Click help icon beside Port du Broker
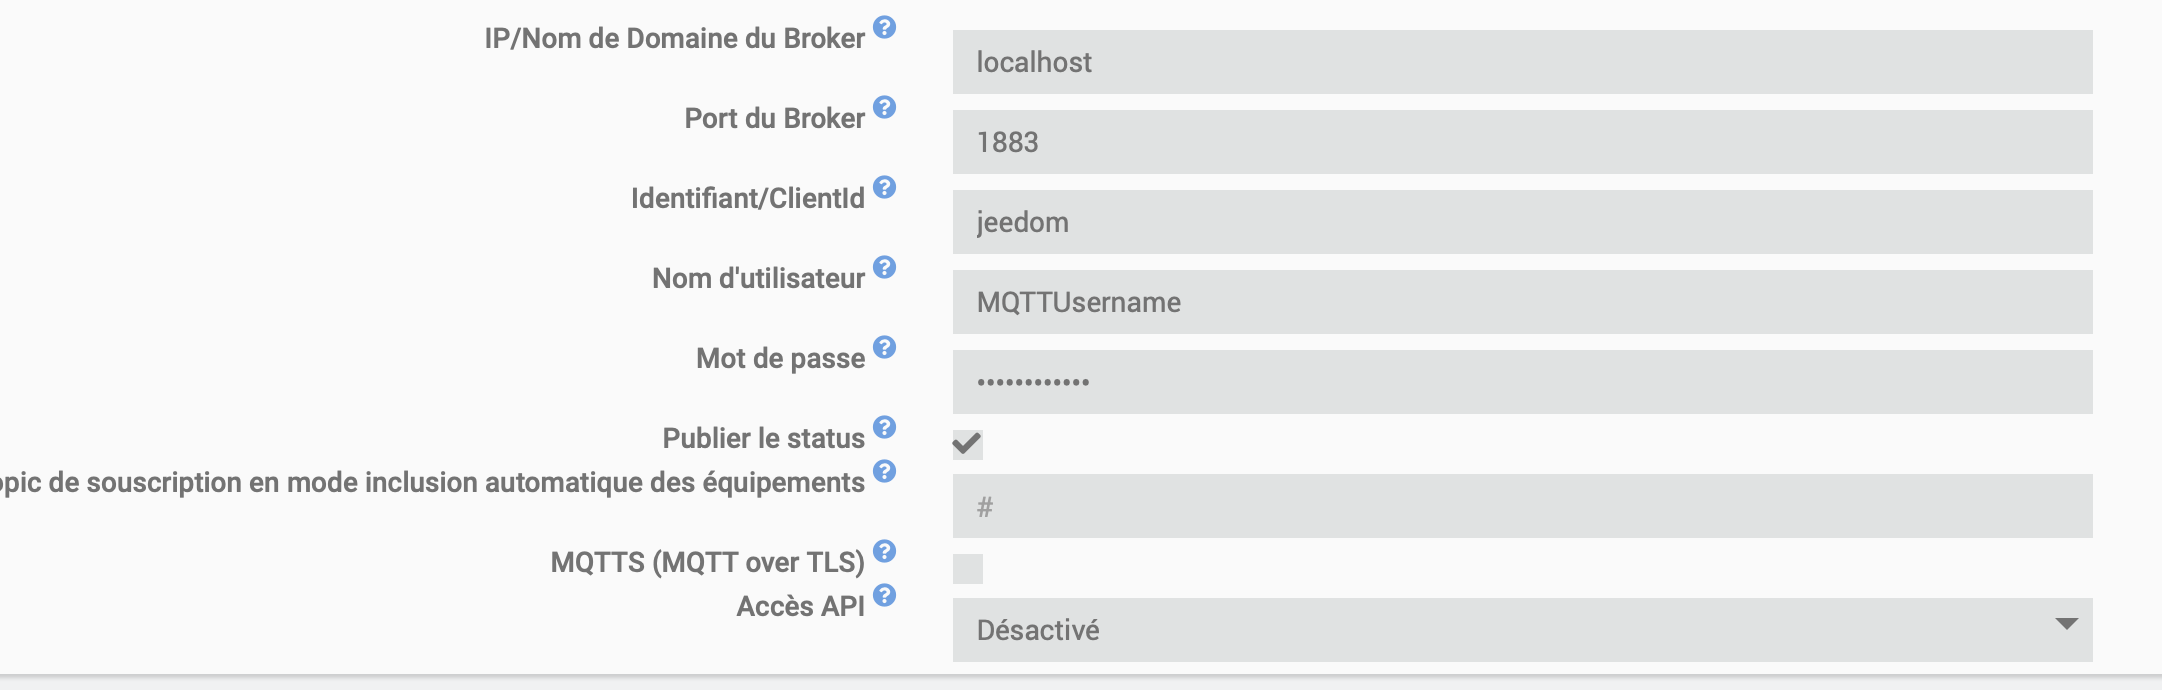The height and width of the screenshot is (690, 2162). 884,107
